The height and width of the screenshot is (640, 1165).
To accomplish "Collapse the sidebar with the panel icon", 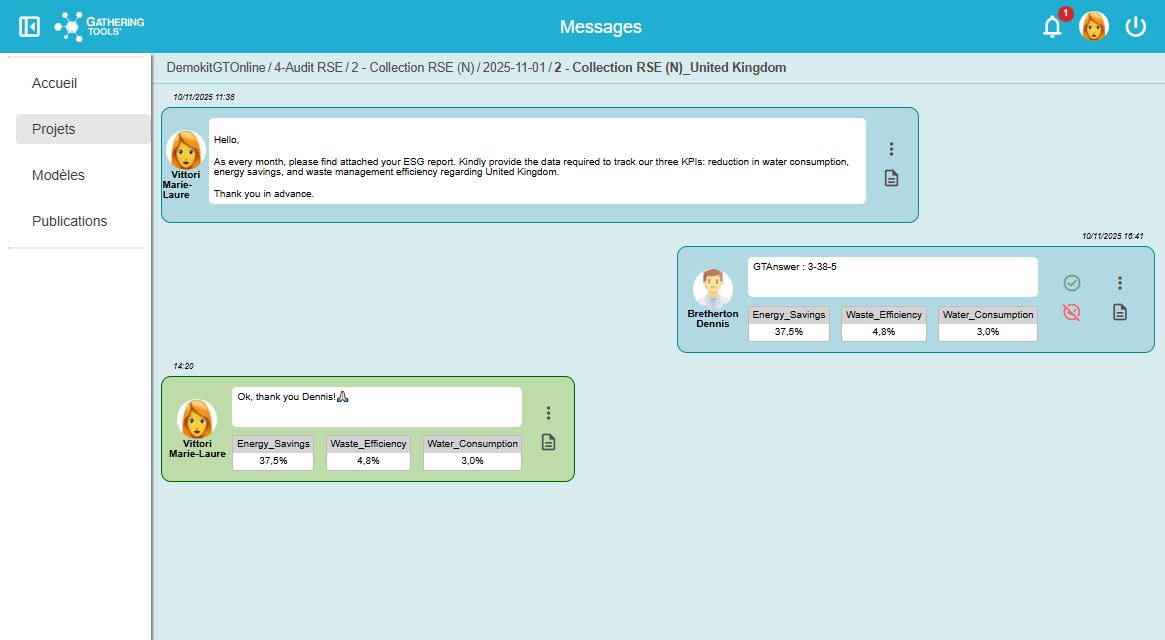I will pyautogui.click(x=29, y=27).
